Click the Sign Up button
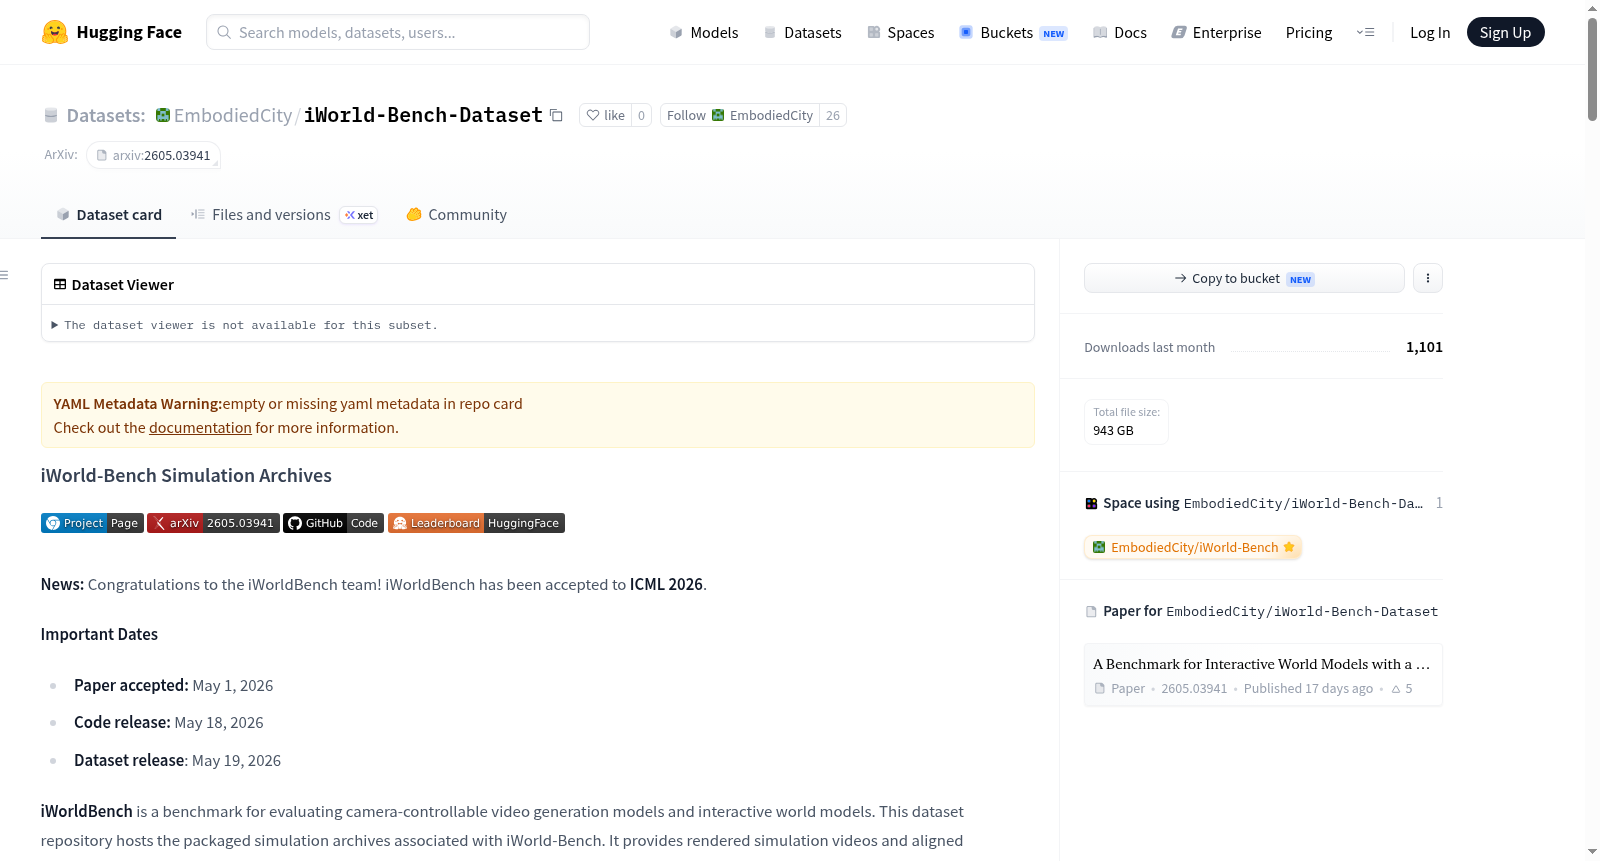This screenshot has width=1600, height=861. tap(1505, 32)
